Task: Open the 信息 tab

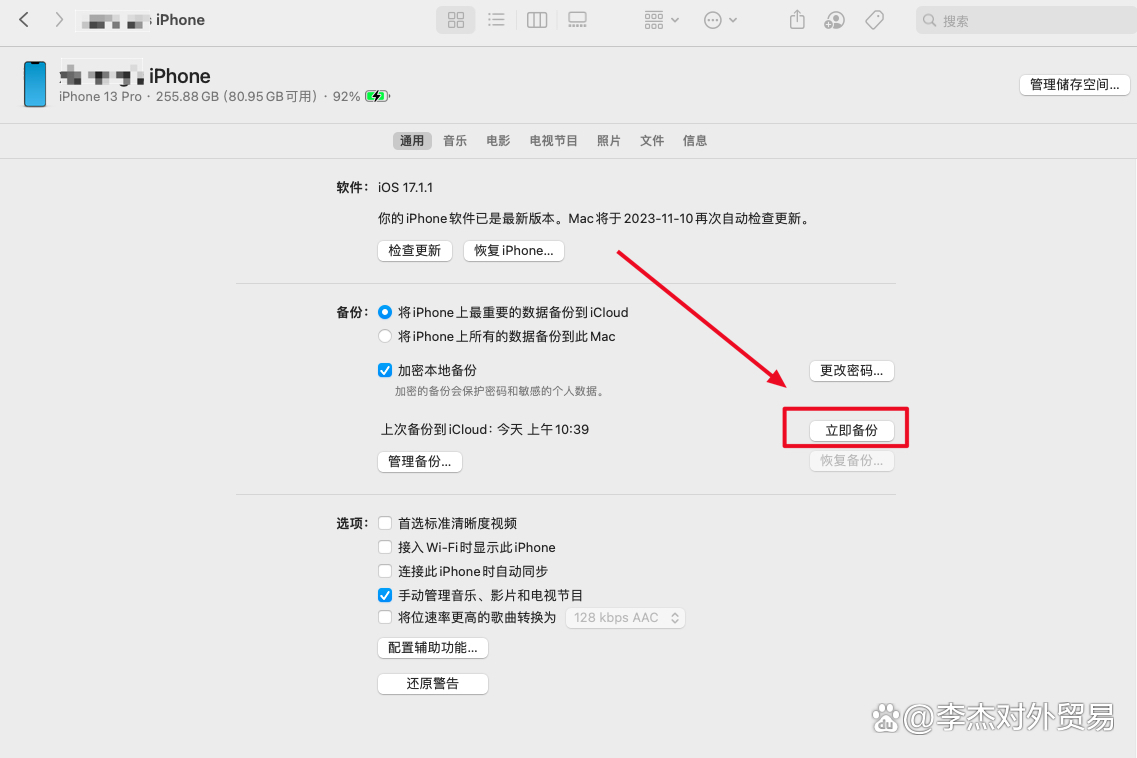Action: point(695,141)
